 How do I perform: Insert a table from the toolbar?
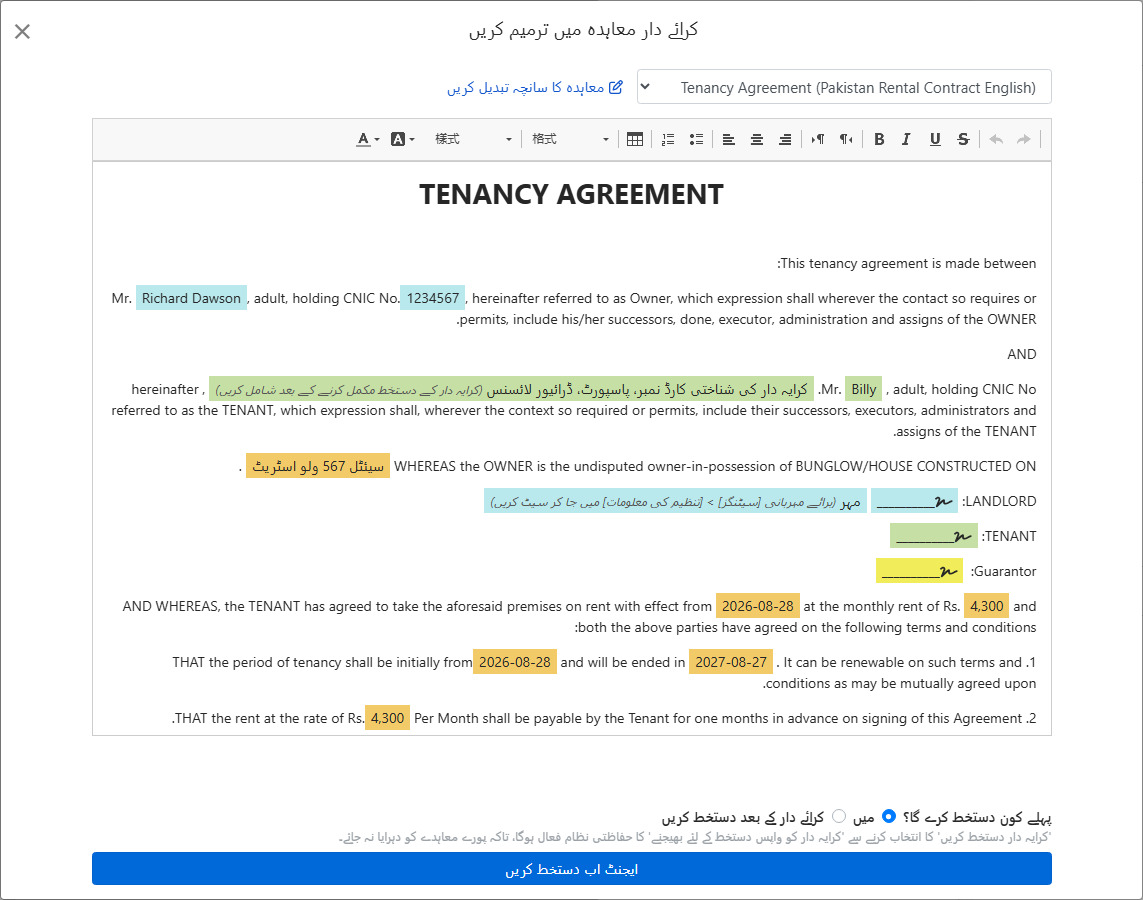pyautogui.click(x=635, y=139)
